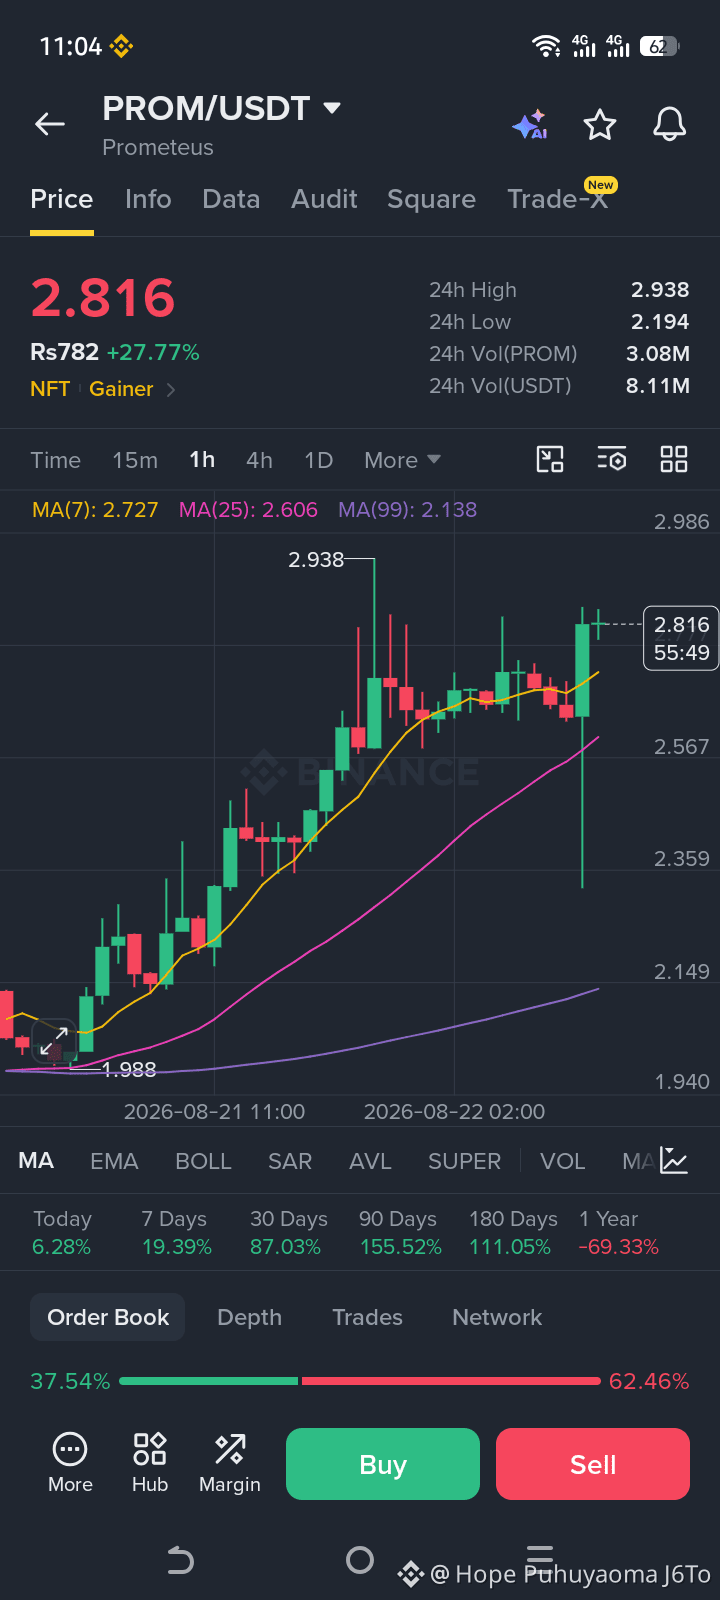
Task: Switch to the Price tab
Action: click(62, 199)
